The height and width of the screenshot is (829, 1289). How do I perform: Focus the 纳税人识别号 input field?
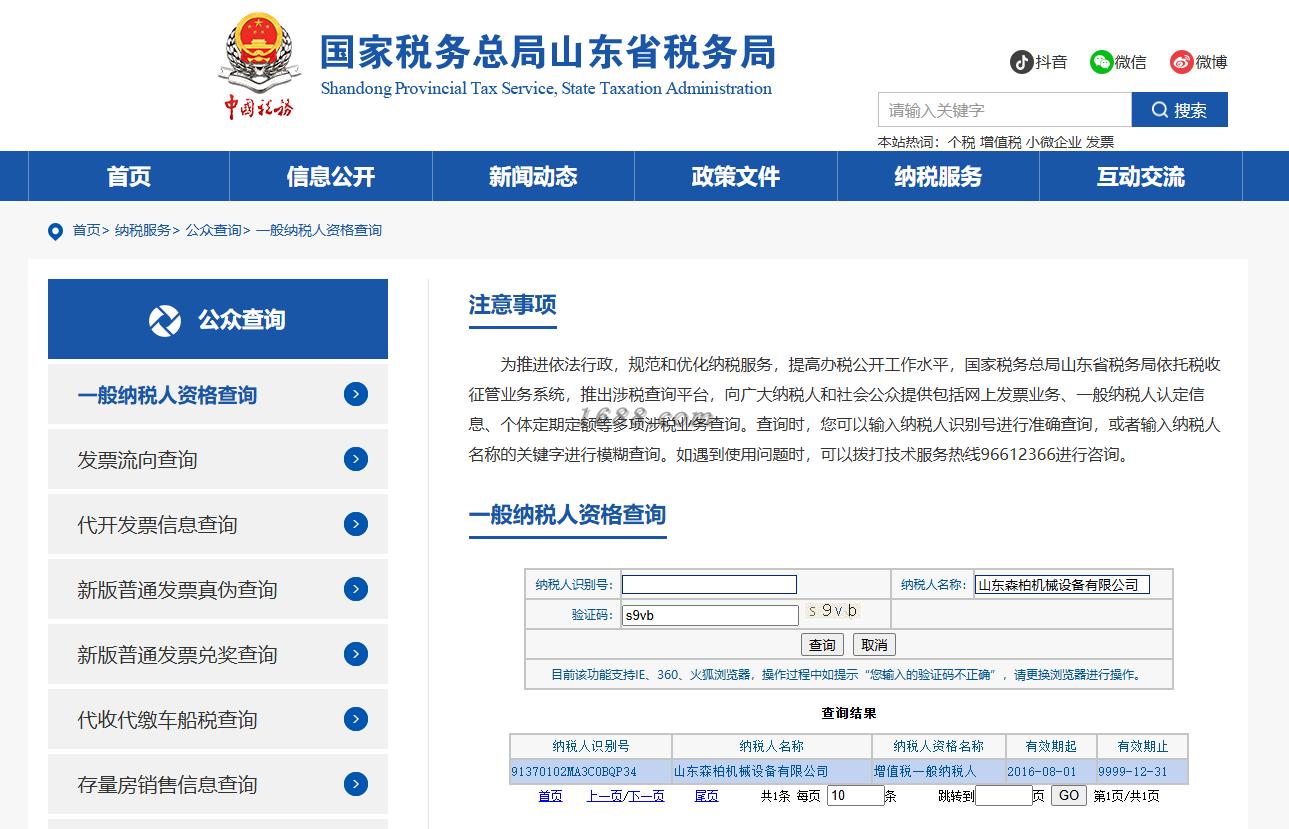tap(709, 585)
